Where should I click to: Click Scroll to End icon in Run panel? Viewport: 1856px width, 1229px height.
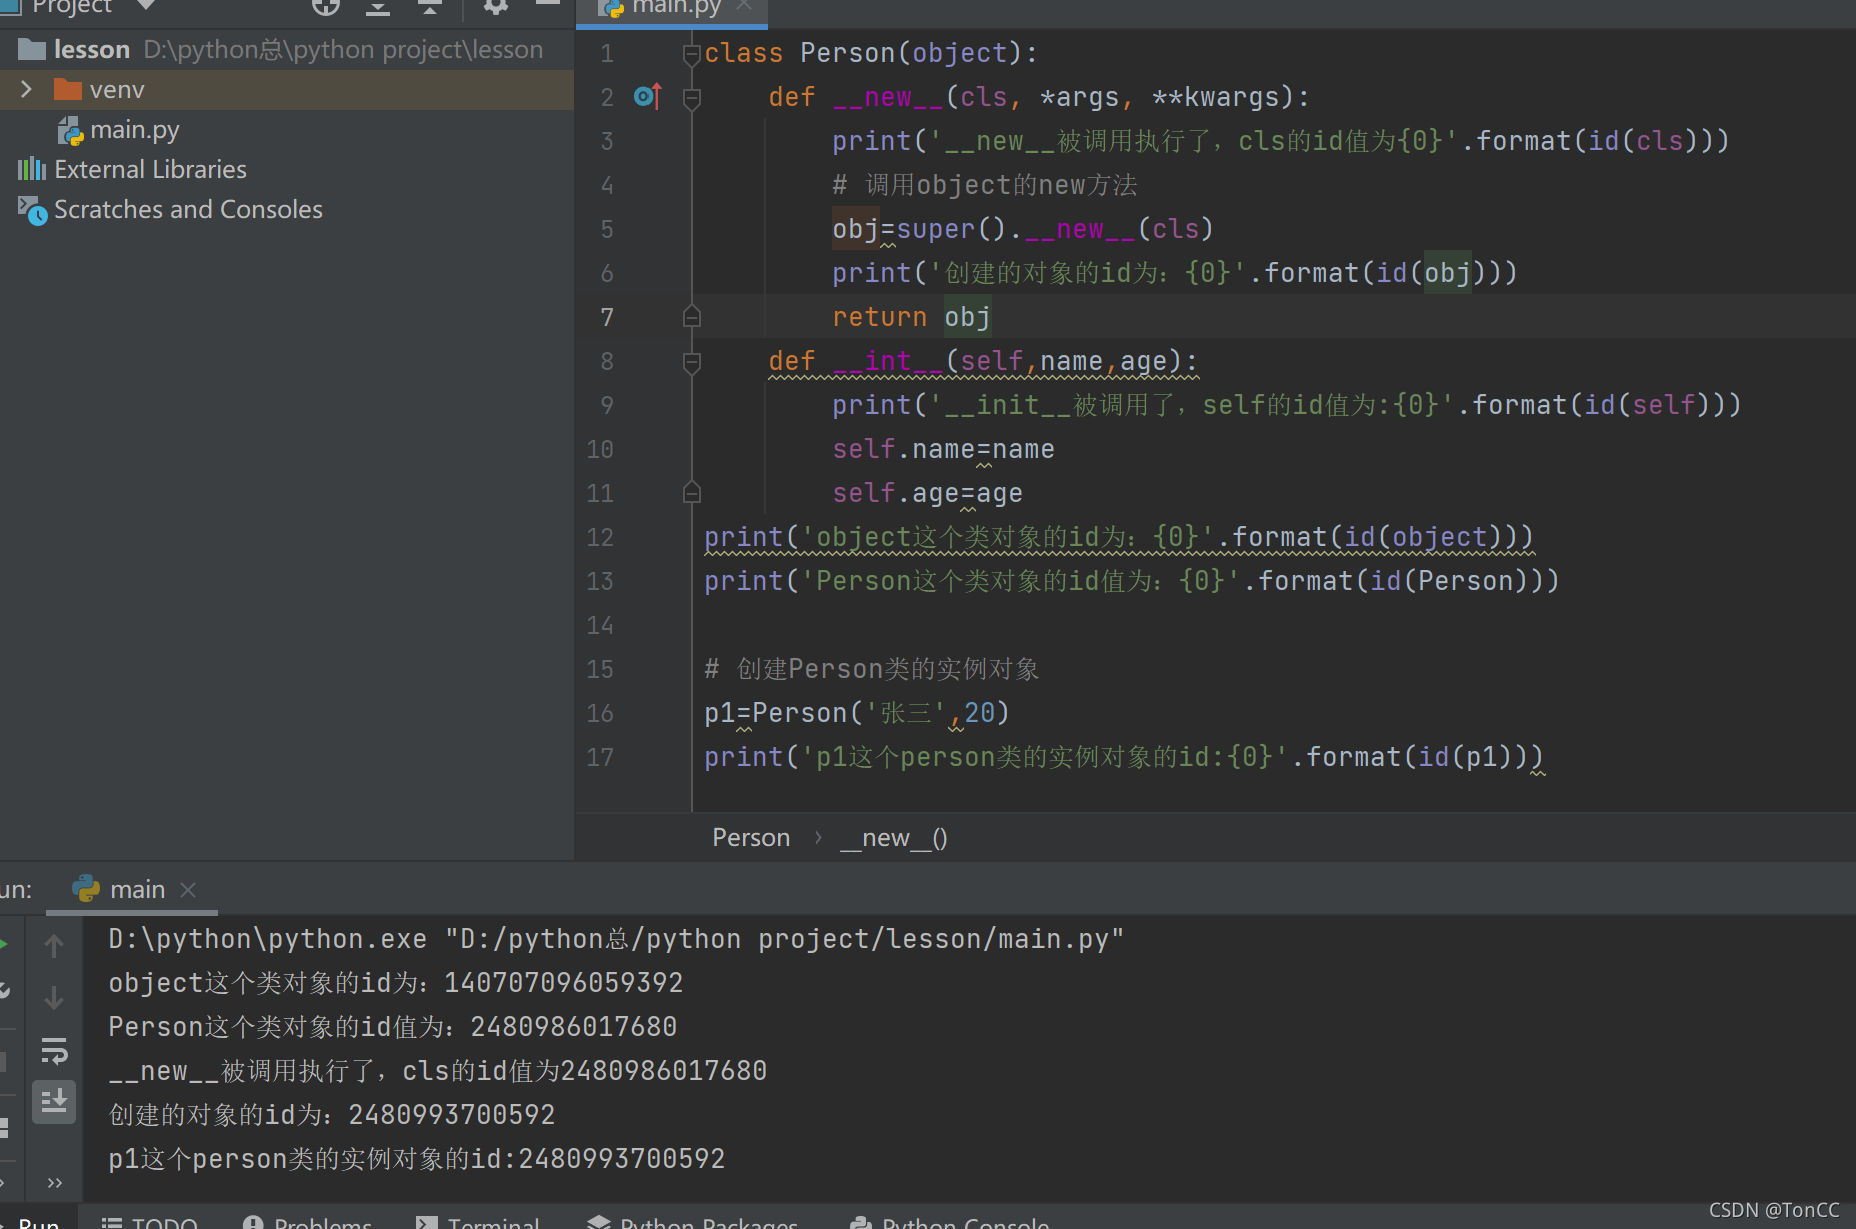[x=54, y=1101]
